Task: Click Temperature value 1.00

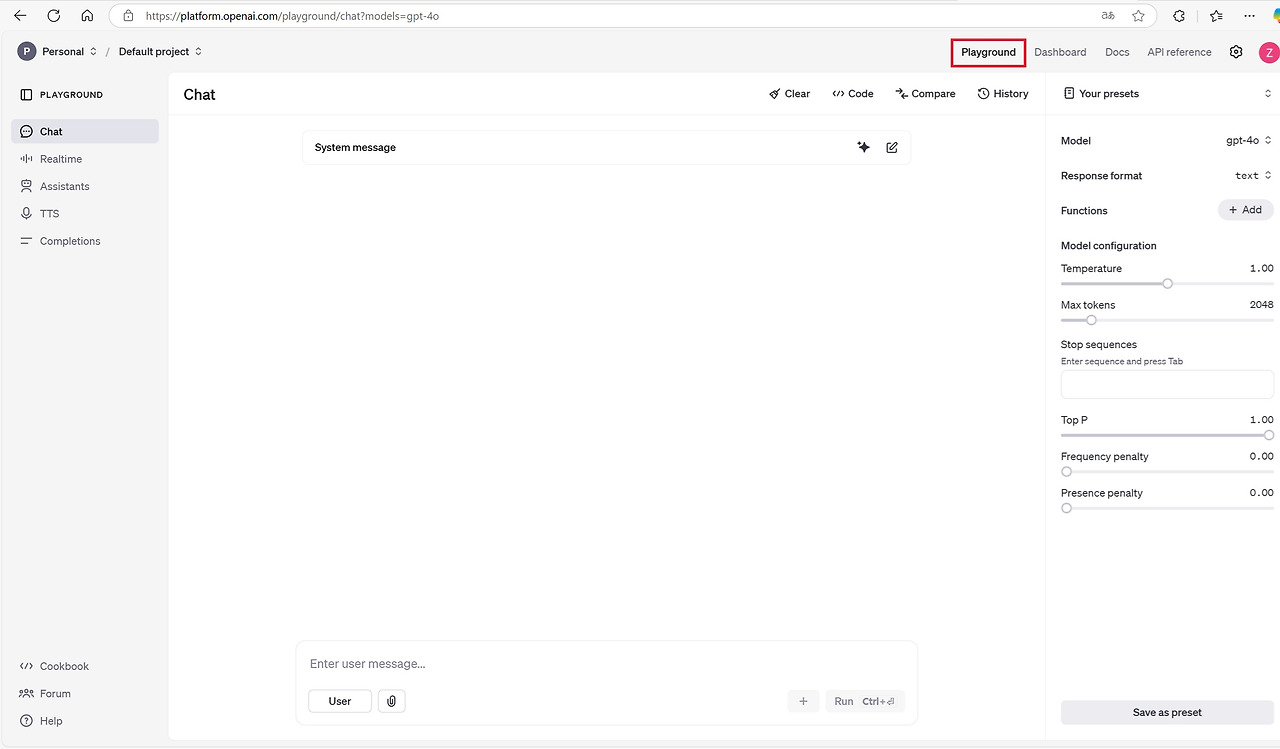Action: tap(1261, 269)
